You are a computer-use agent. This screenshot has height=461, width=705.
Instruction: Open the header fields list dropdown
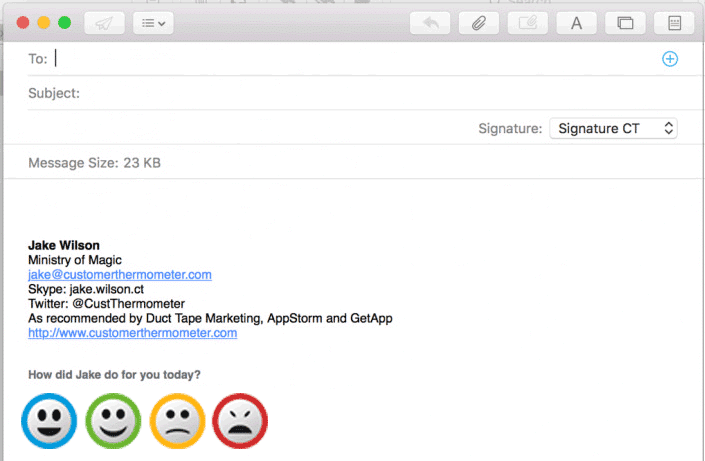point(153,23)
